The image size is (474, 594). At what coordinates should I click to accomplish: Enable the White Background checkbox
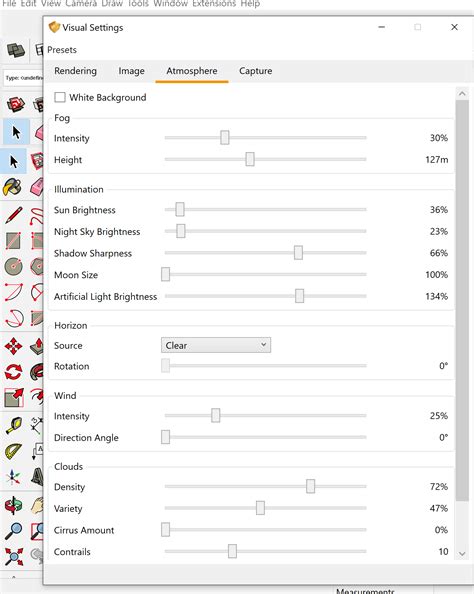pos(60,97)
